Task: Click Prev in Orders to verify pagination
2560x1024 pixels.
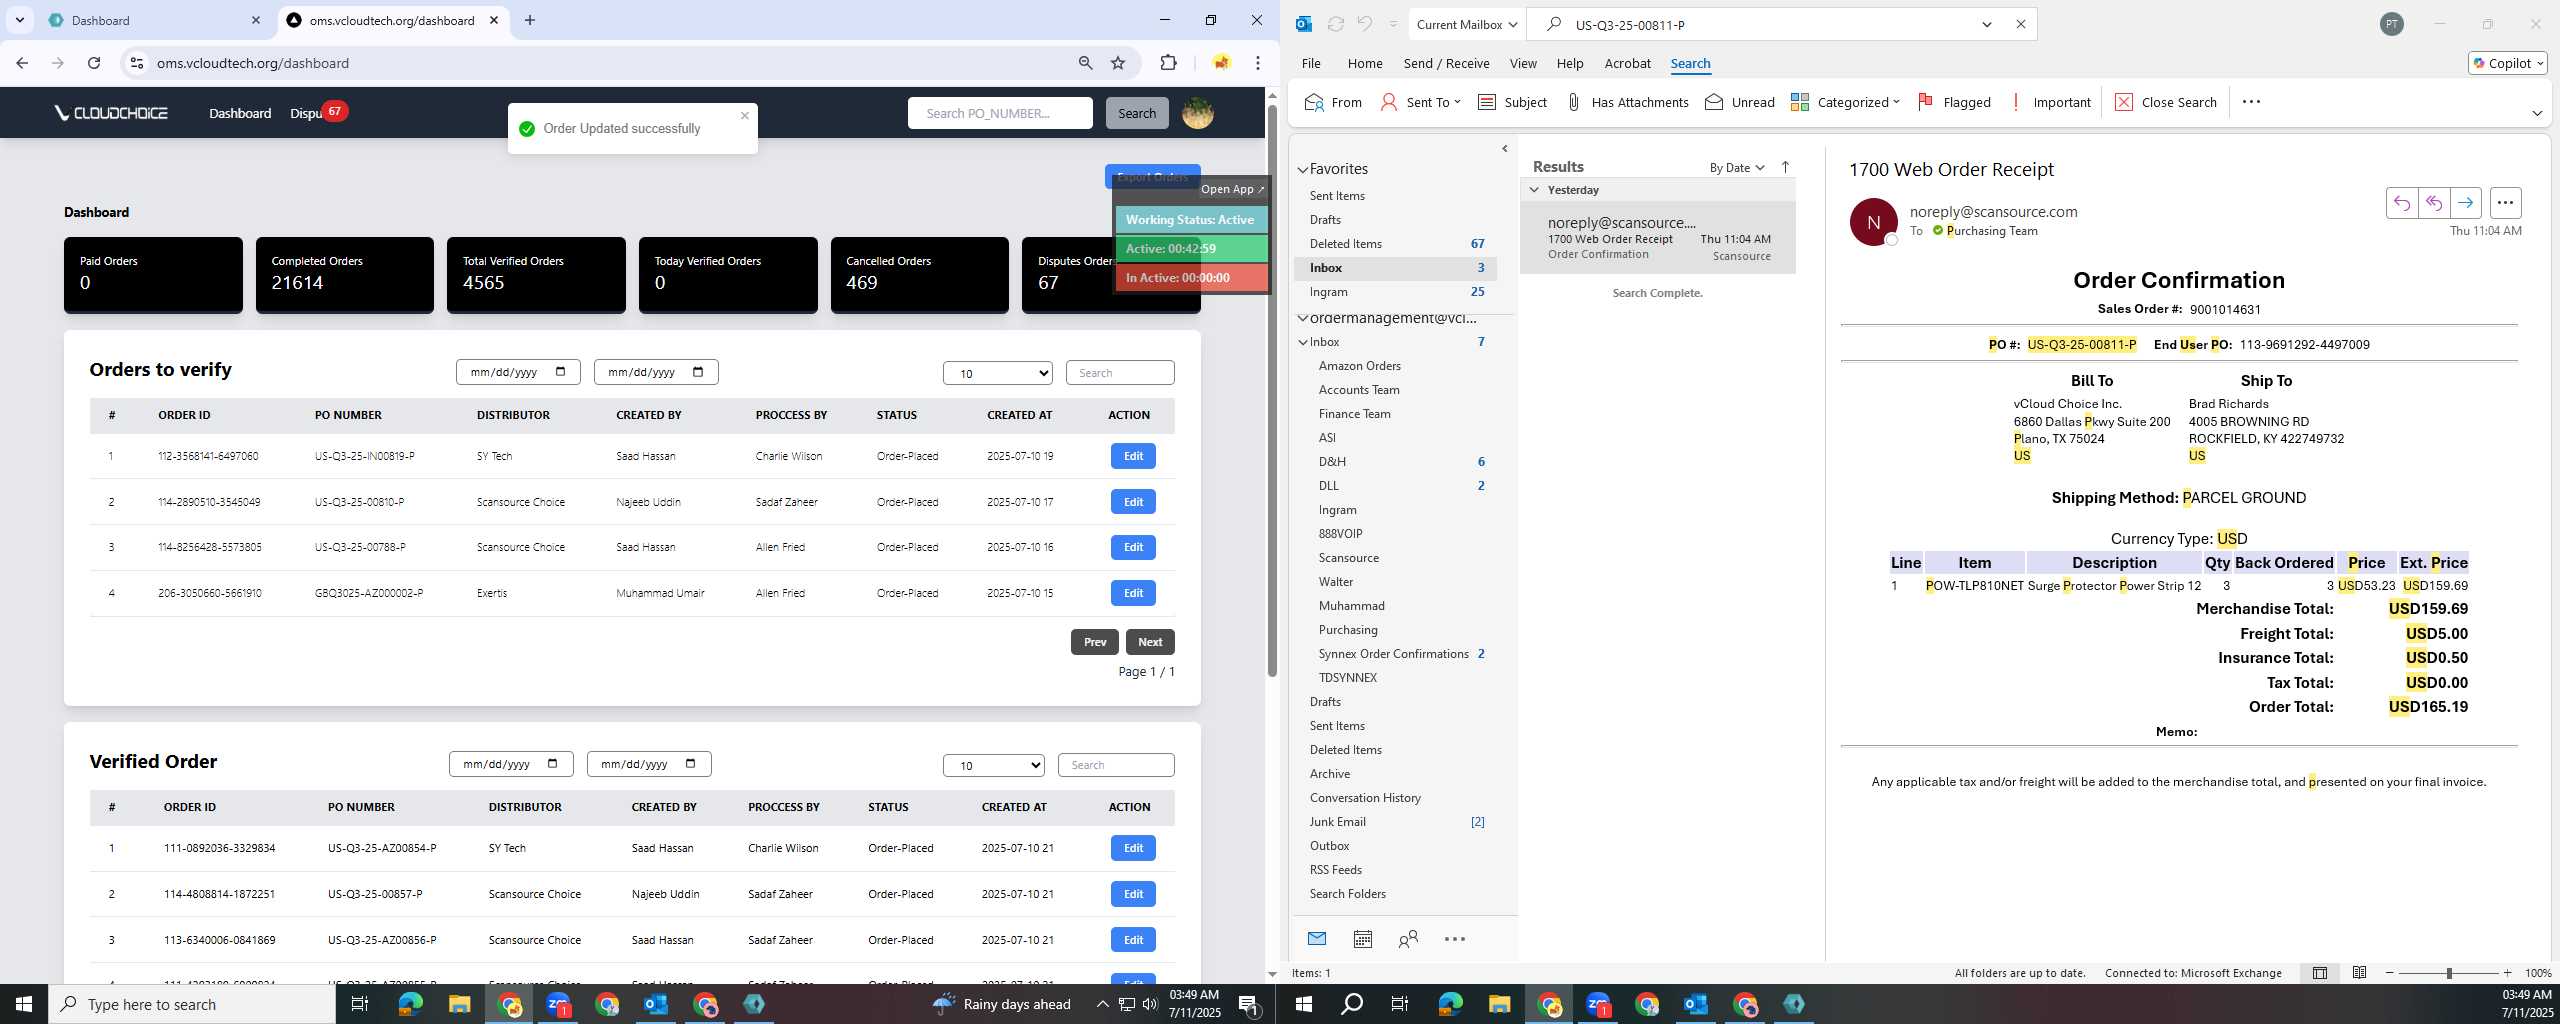Action: 1095,642
